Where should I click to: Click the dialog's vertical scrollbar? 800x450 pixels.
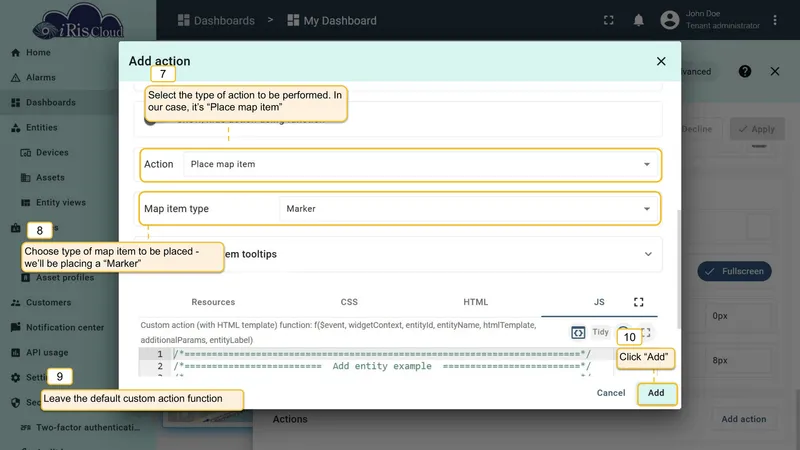pyautogui.click(x=678, y=269)
